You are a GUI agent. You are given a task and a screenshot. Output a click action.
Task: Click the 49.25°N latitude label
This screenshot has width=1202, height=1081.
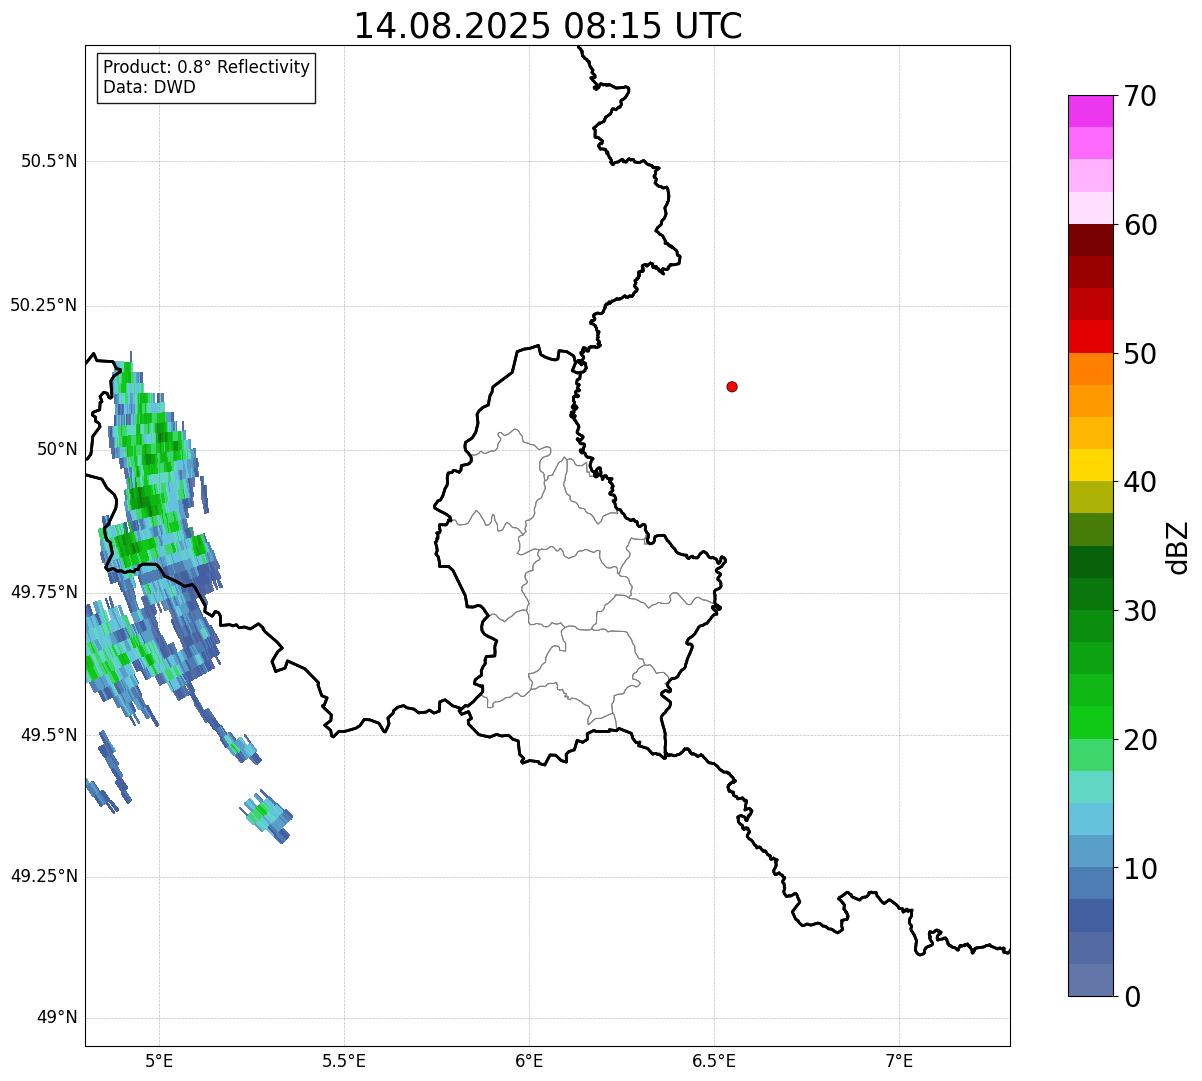point(43,877)
